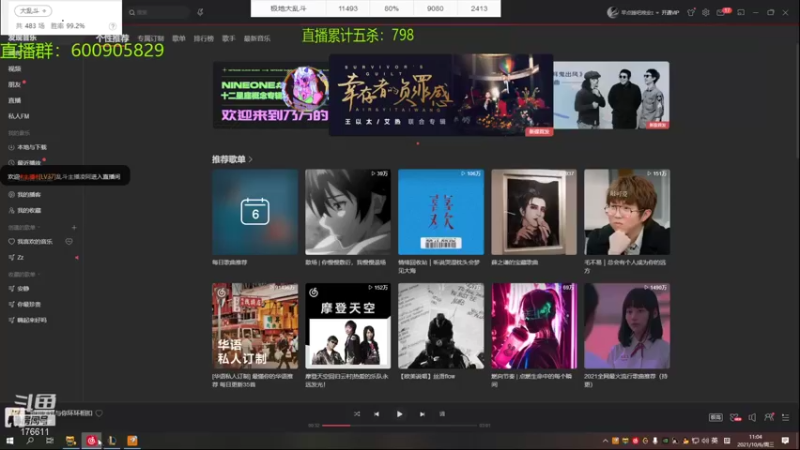The height and width of the screenshot is (450, 800).
Task: Open the skin theme shirt icon
Action: tap(691, 12)
